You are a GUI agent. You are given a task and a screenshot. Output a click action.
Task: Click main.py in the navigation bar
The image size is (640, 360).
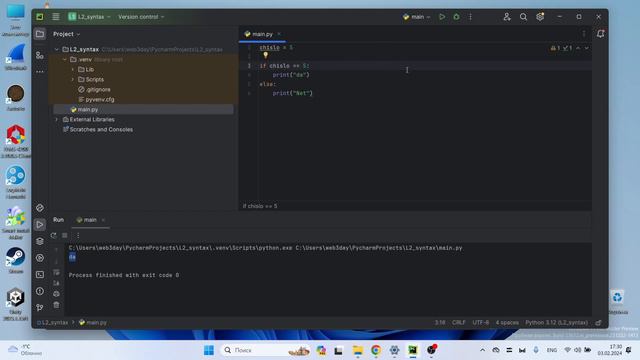pos(93,322)
